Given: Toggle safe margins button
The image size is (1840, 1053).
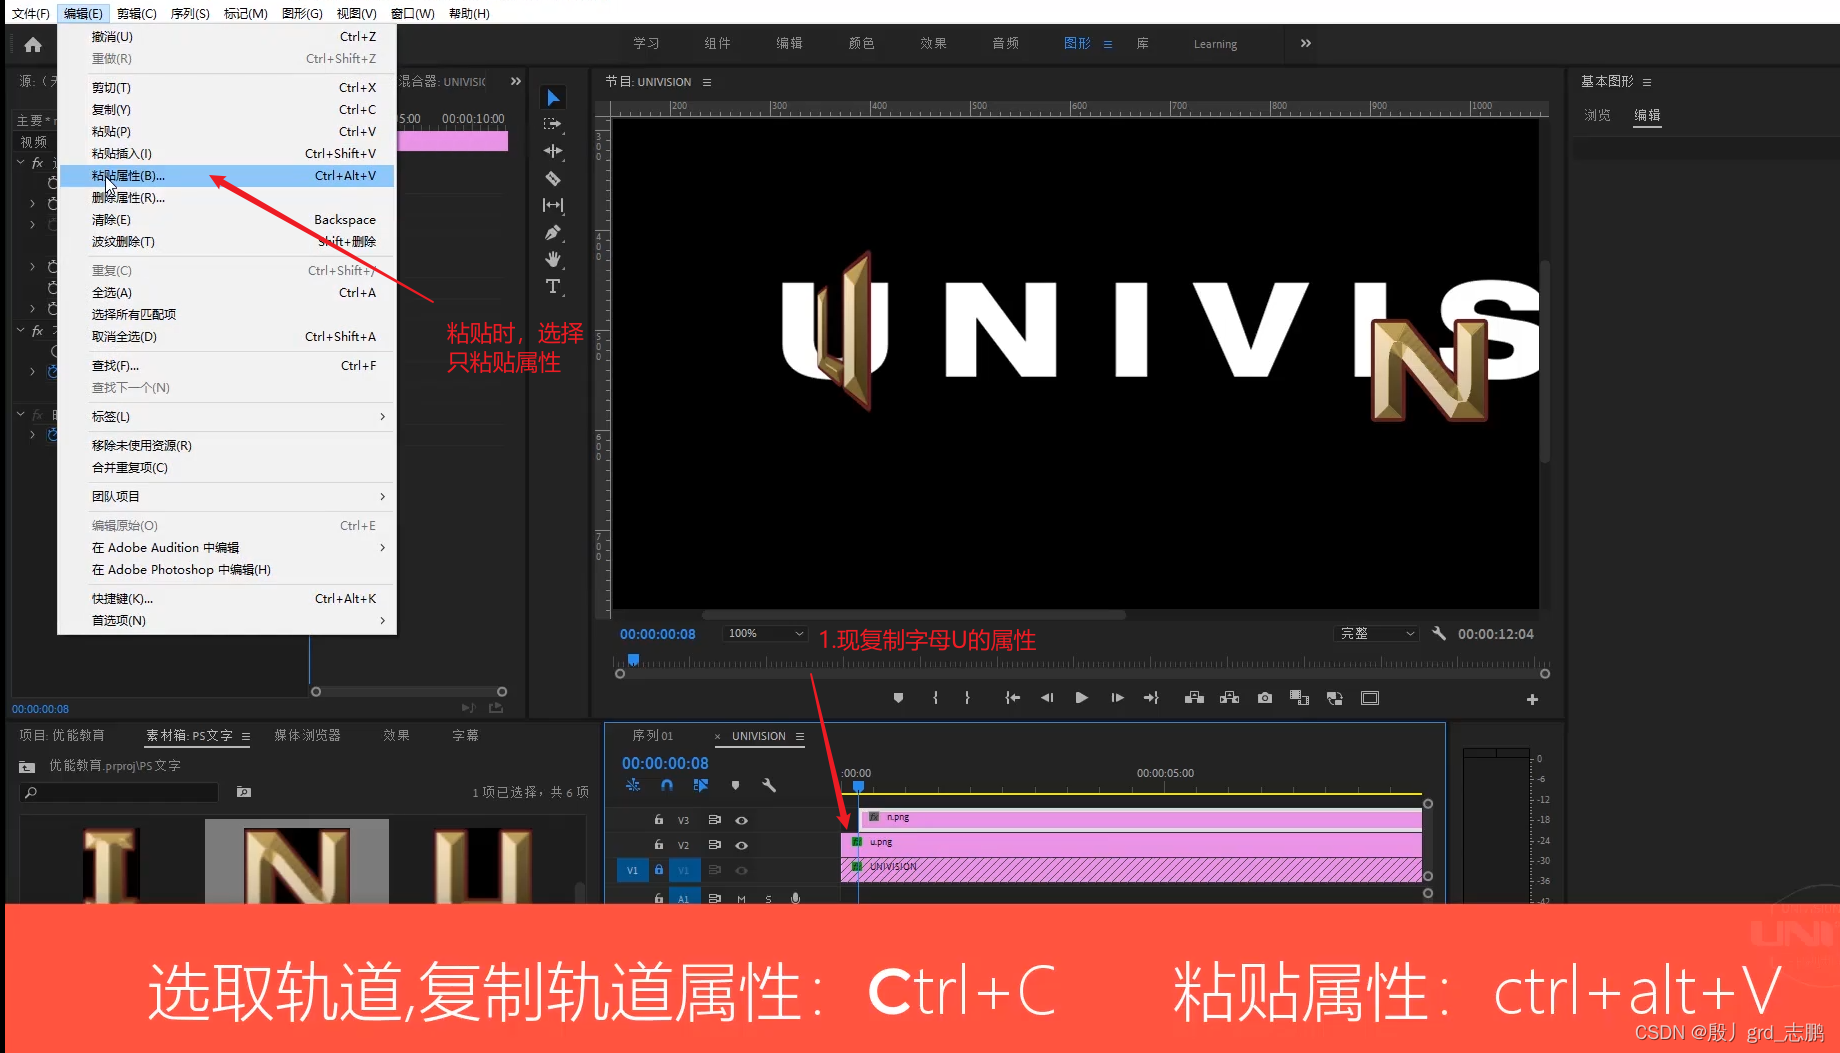Looking at the screenshot, I should [x=1370, y=698].
